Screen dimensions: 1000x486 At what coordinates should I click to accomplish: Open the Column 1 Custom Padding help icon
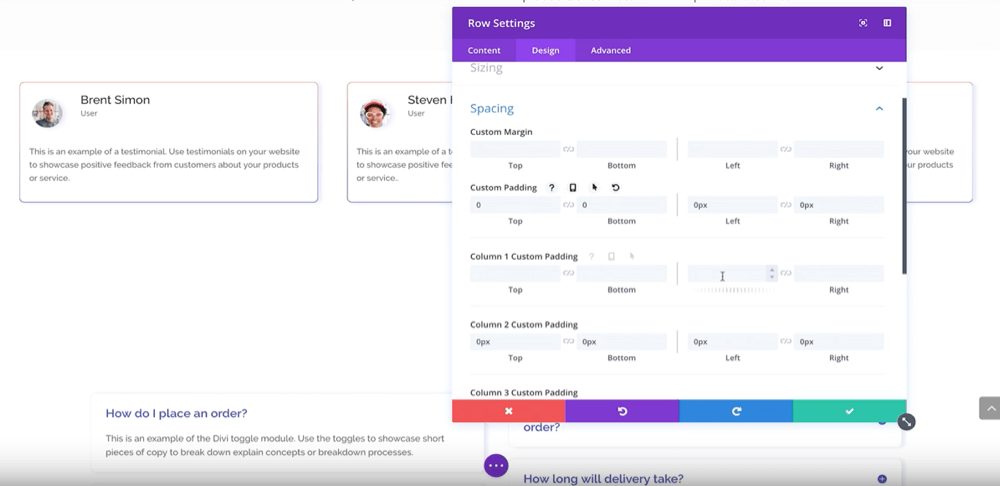[591, 256]
